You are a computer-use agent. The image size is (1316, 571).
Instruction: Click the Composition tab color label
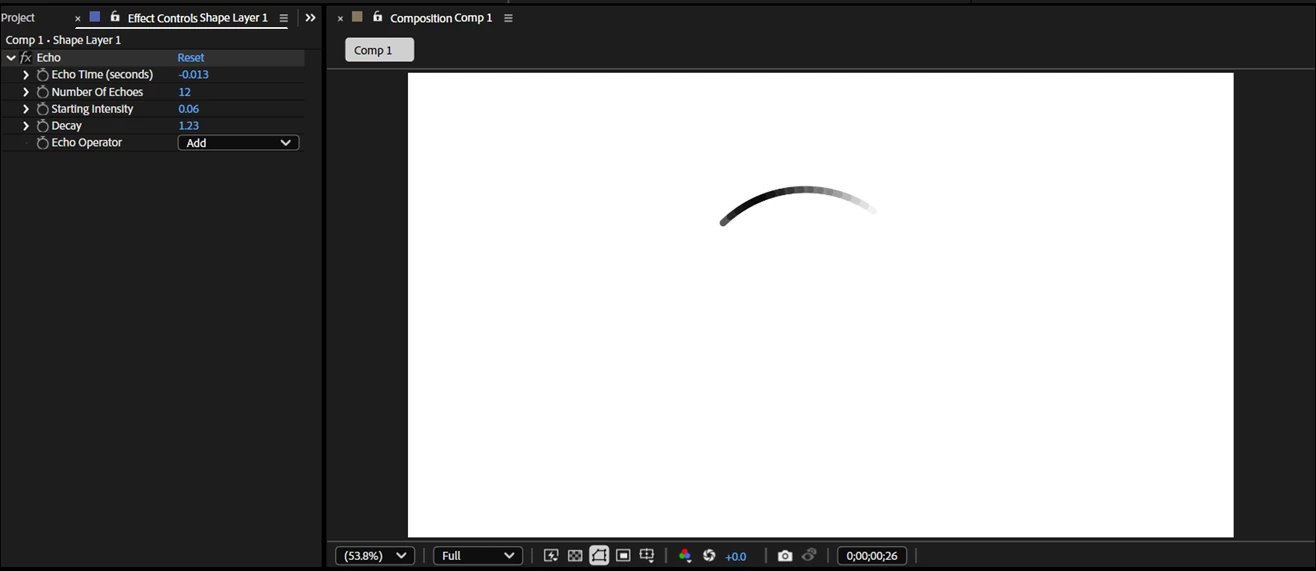pos(357,17)
